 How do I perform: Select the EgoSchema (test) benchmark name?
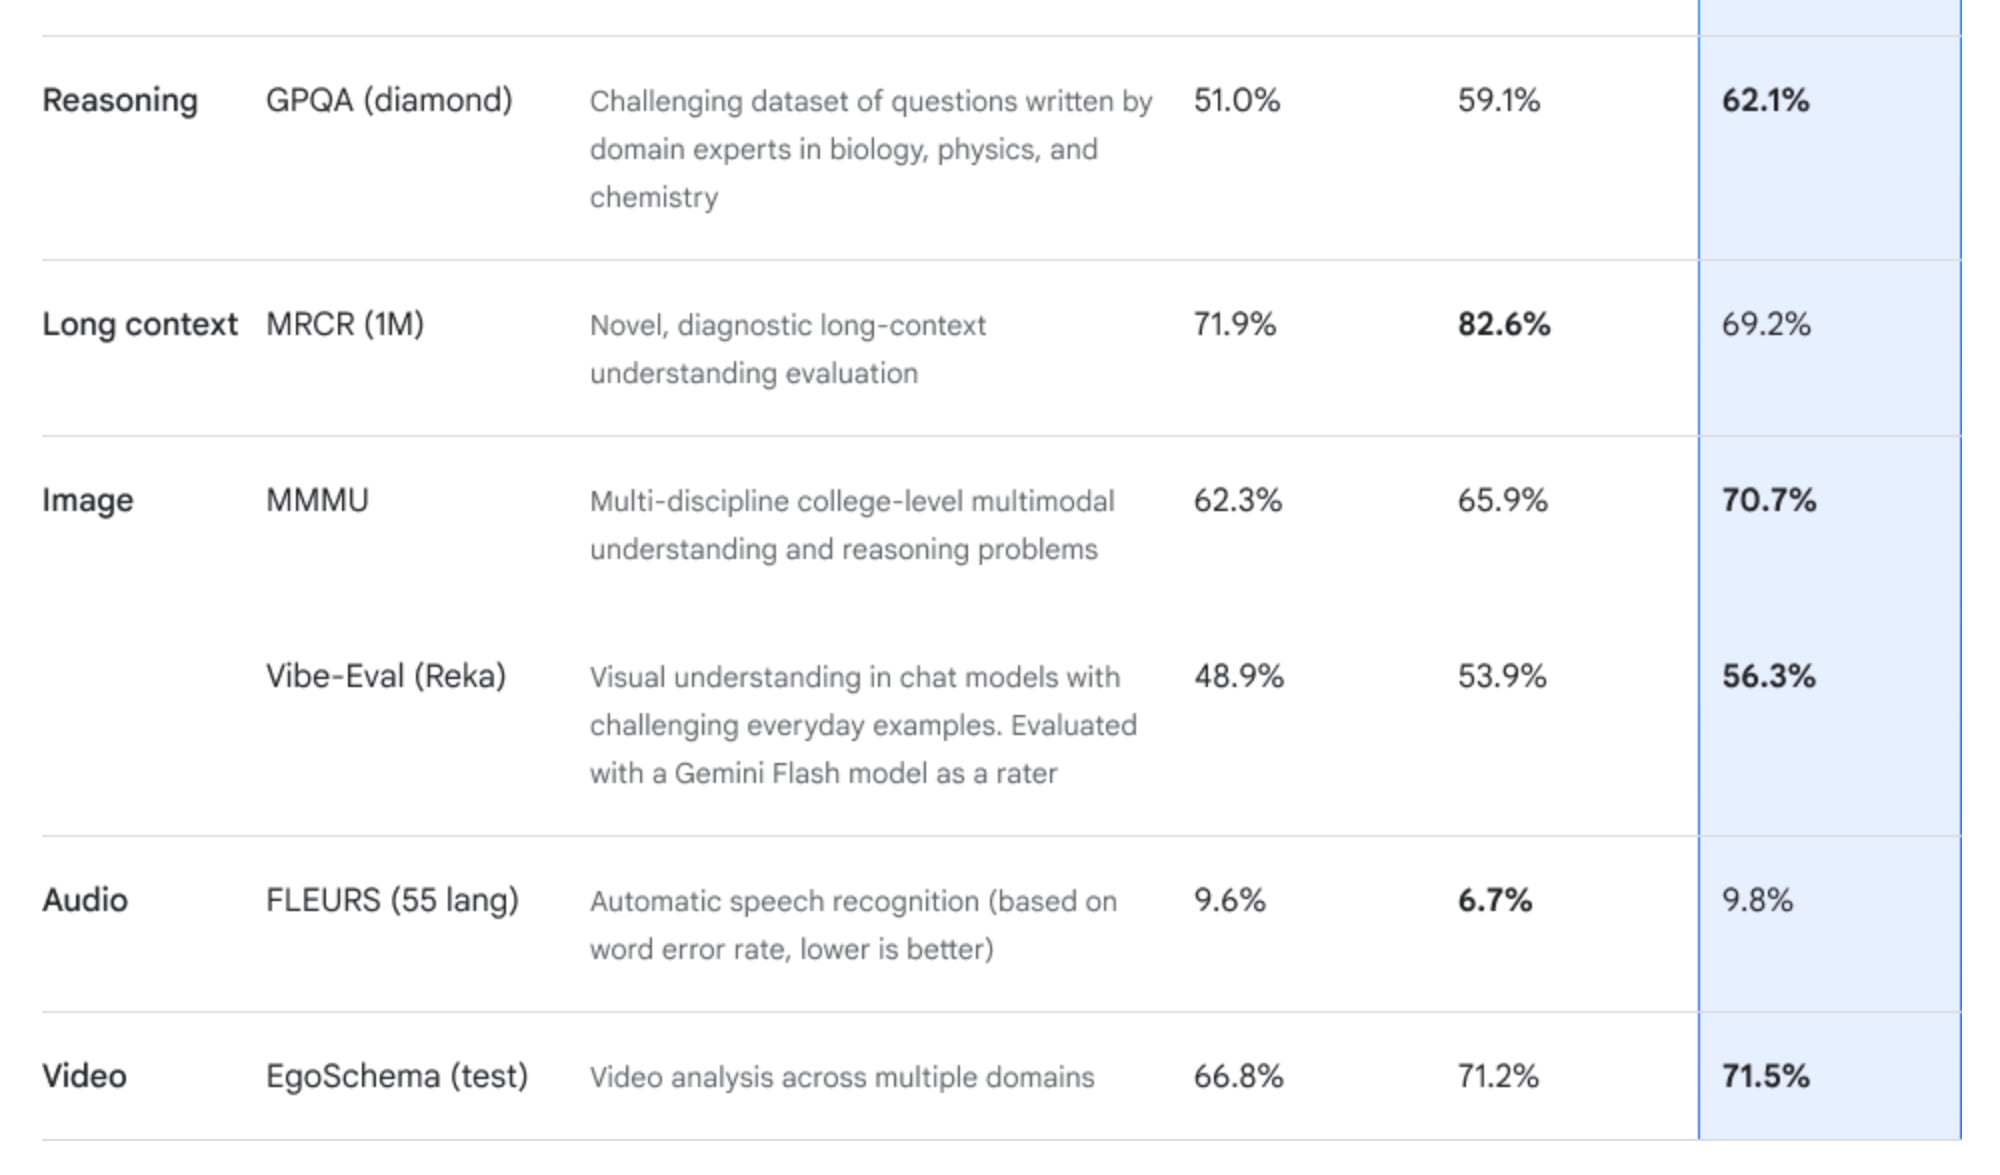point(397,1076)
